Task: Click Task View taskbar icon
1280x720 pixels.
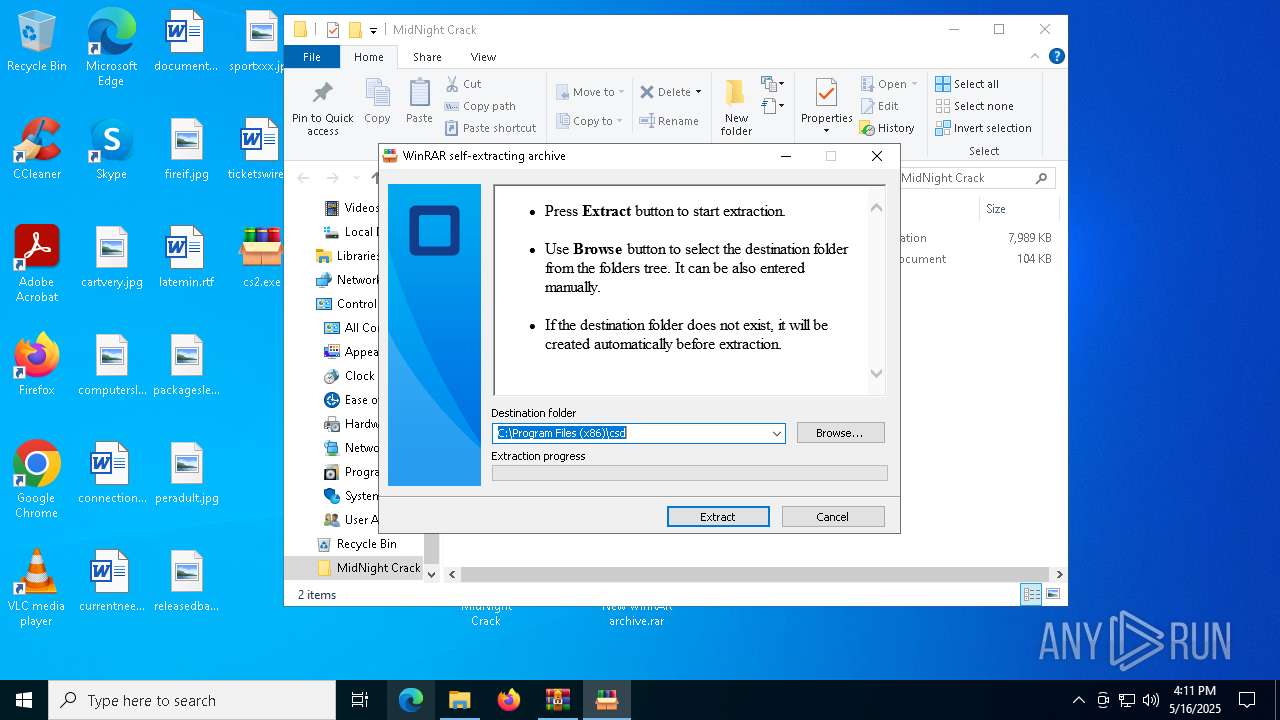Action: click(x=360, y=700)
